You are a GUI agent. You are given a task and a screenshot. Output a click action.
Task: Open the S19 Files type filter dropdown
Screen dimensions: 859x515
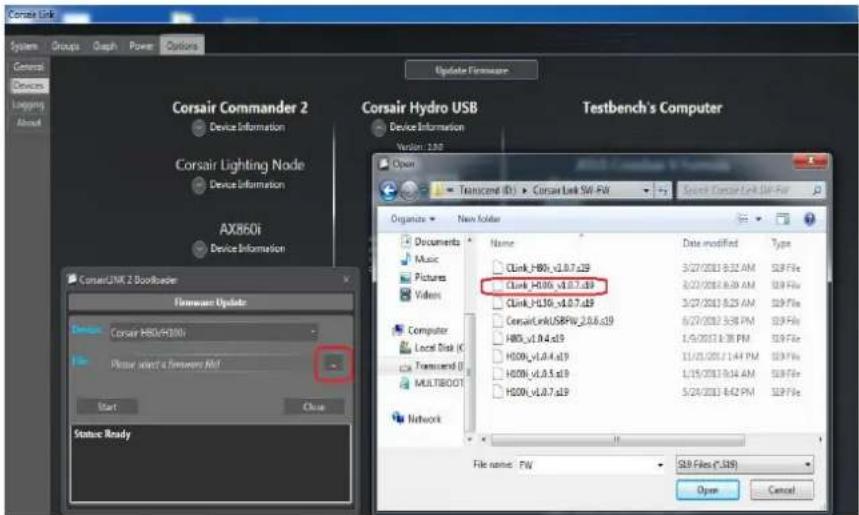[745, 465]
